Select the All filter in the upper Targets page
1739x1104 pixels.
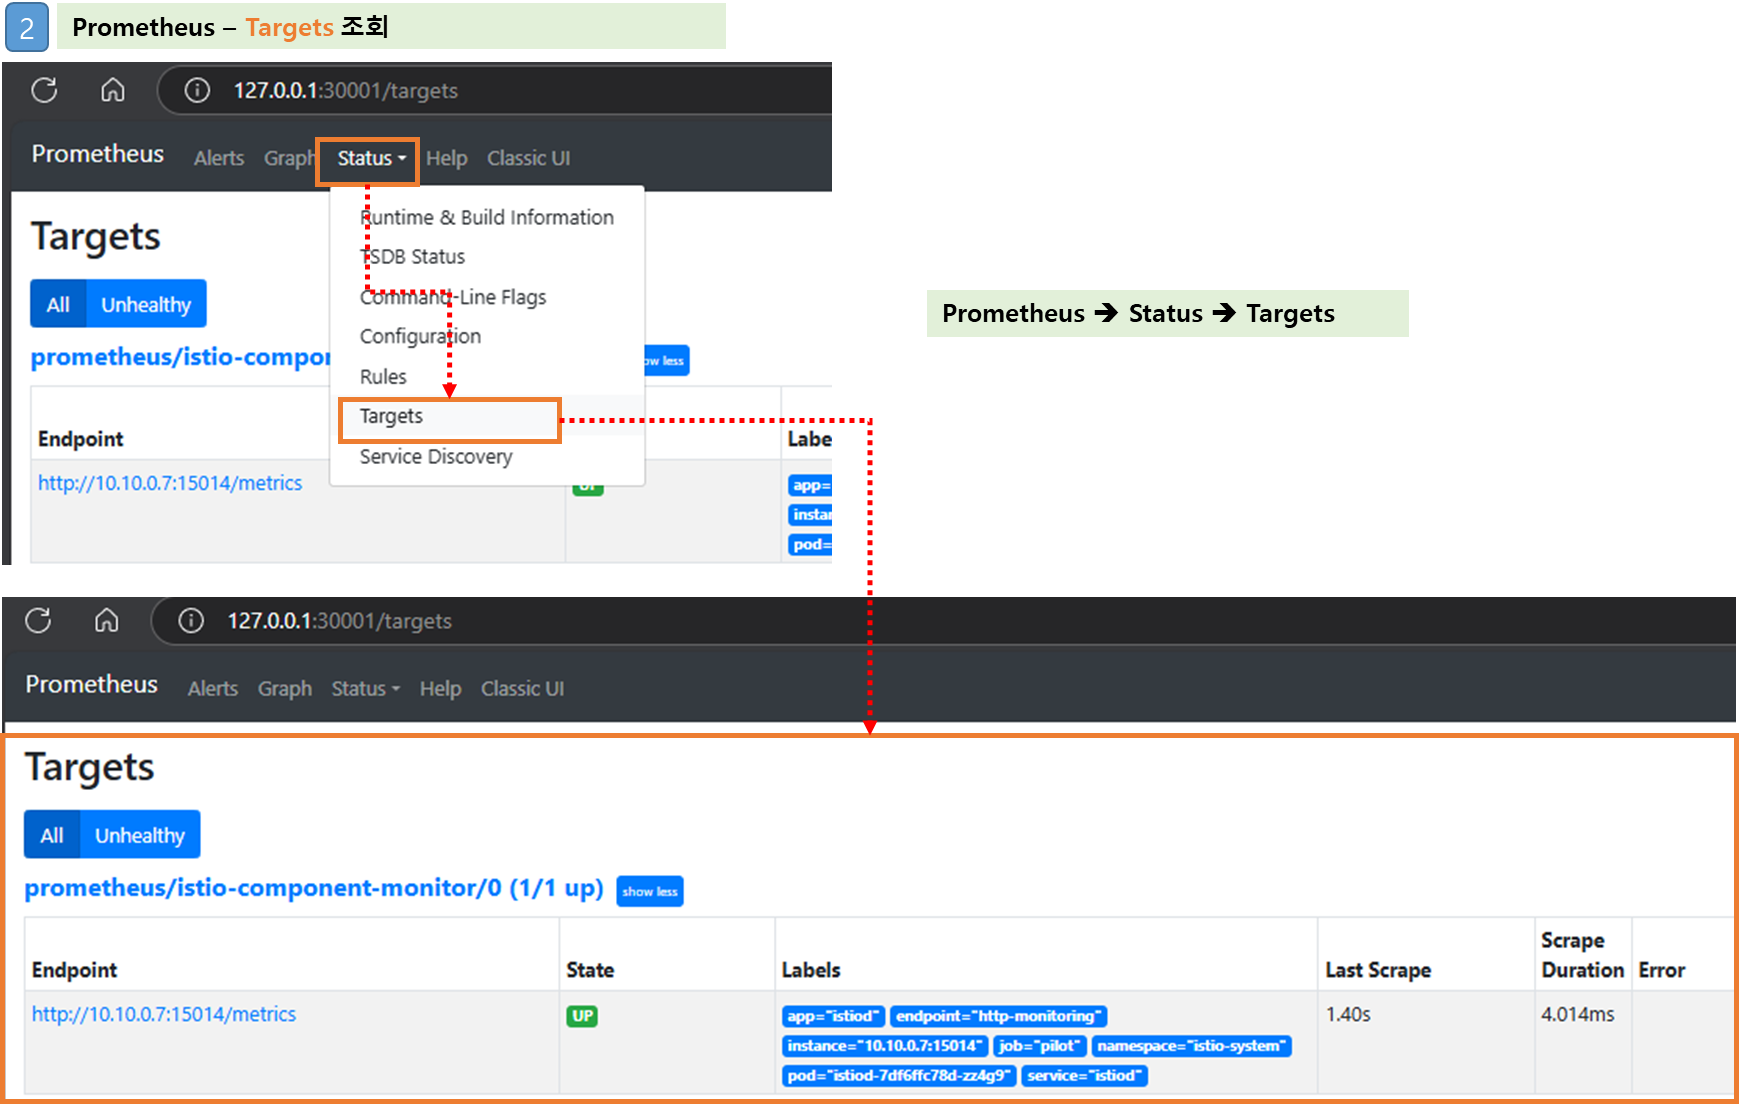58,304
